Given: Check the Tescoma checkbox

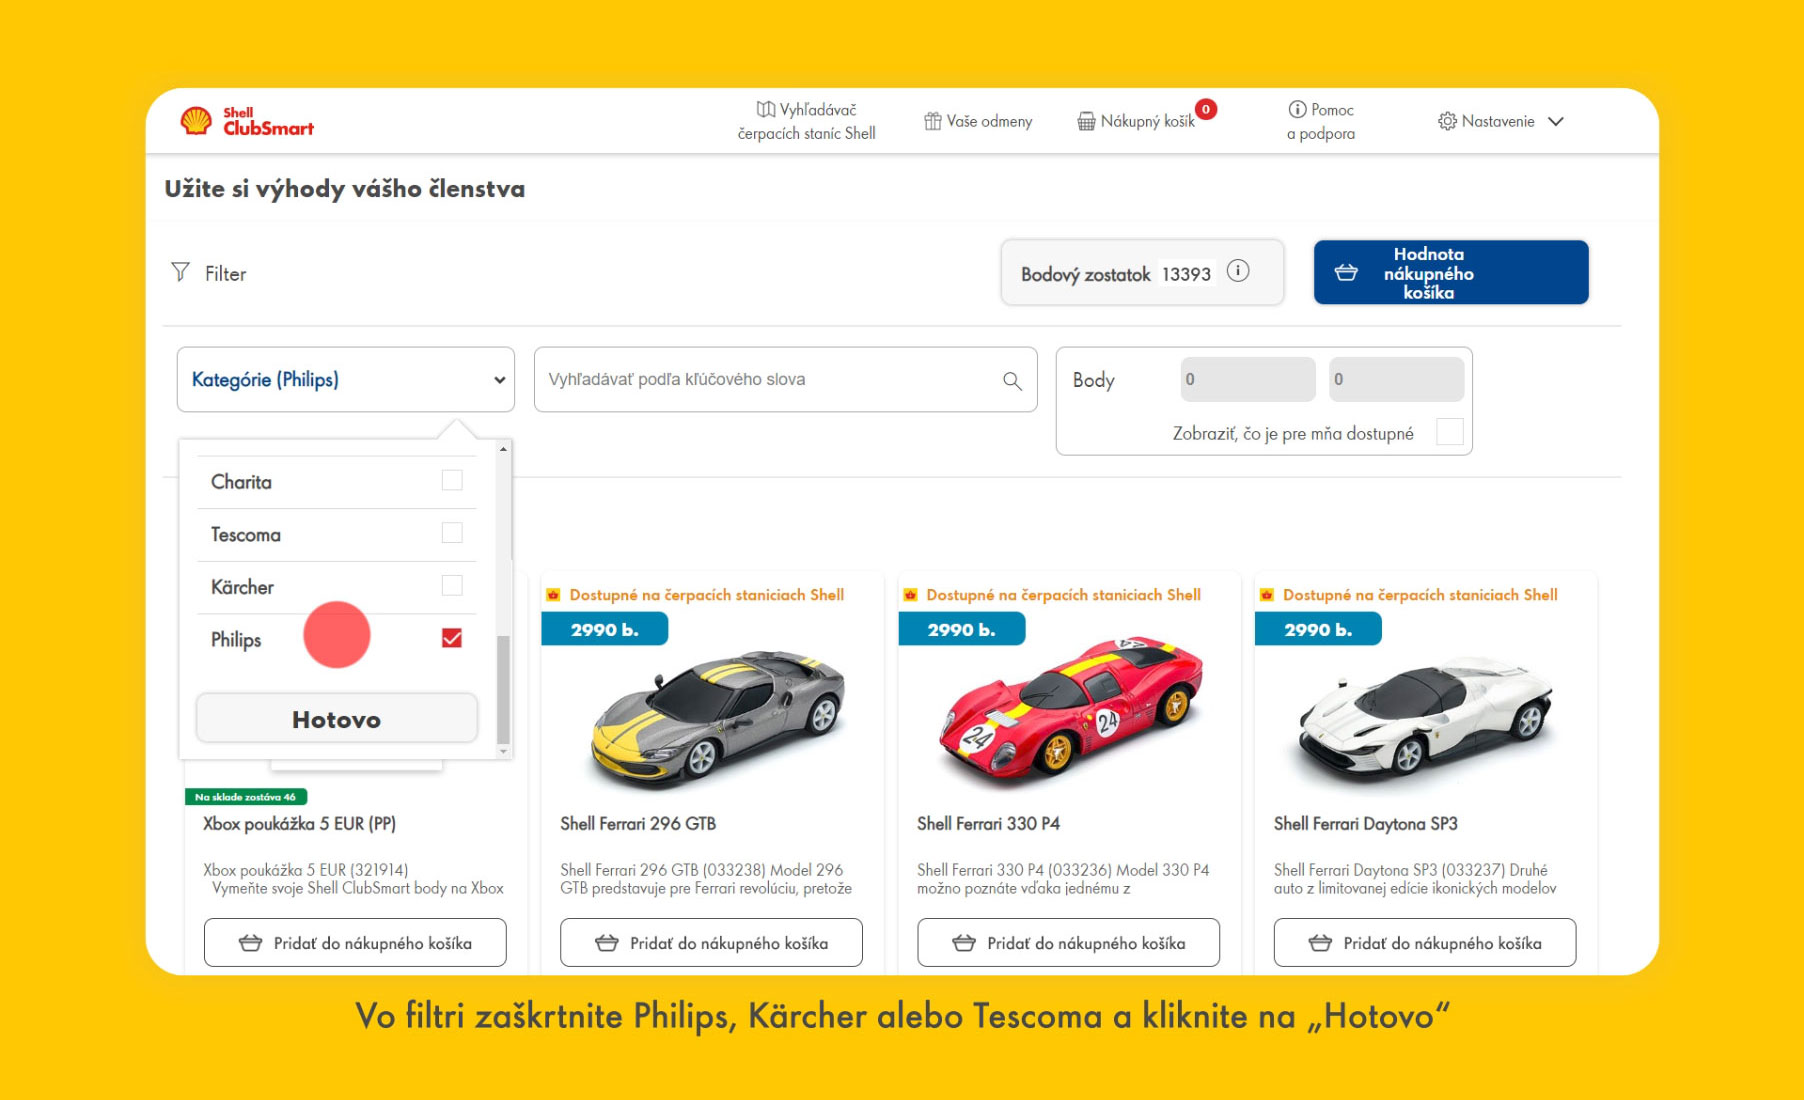Looking at the screenshot, I should tap(452, 533).
